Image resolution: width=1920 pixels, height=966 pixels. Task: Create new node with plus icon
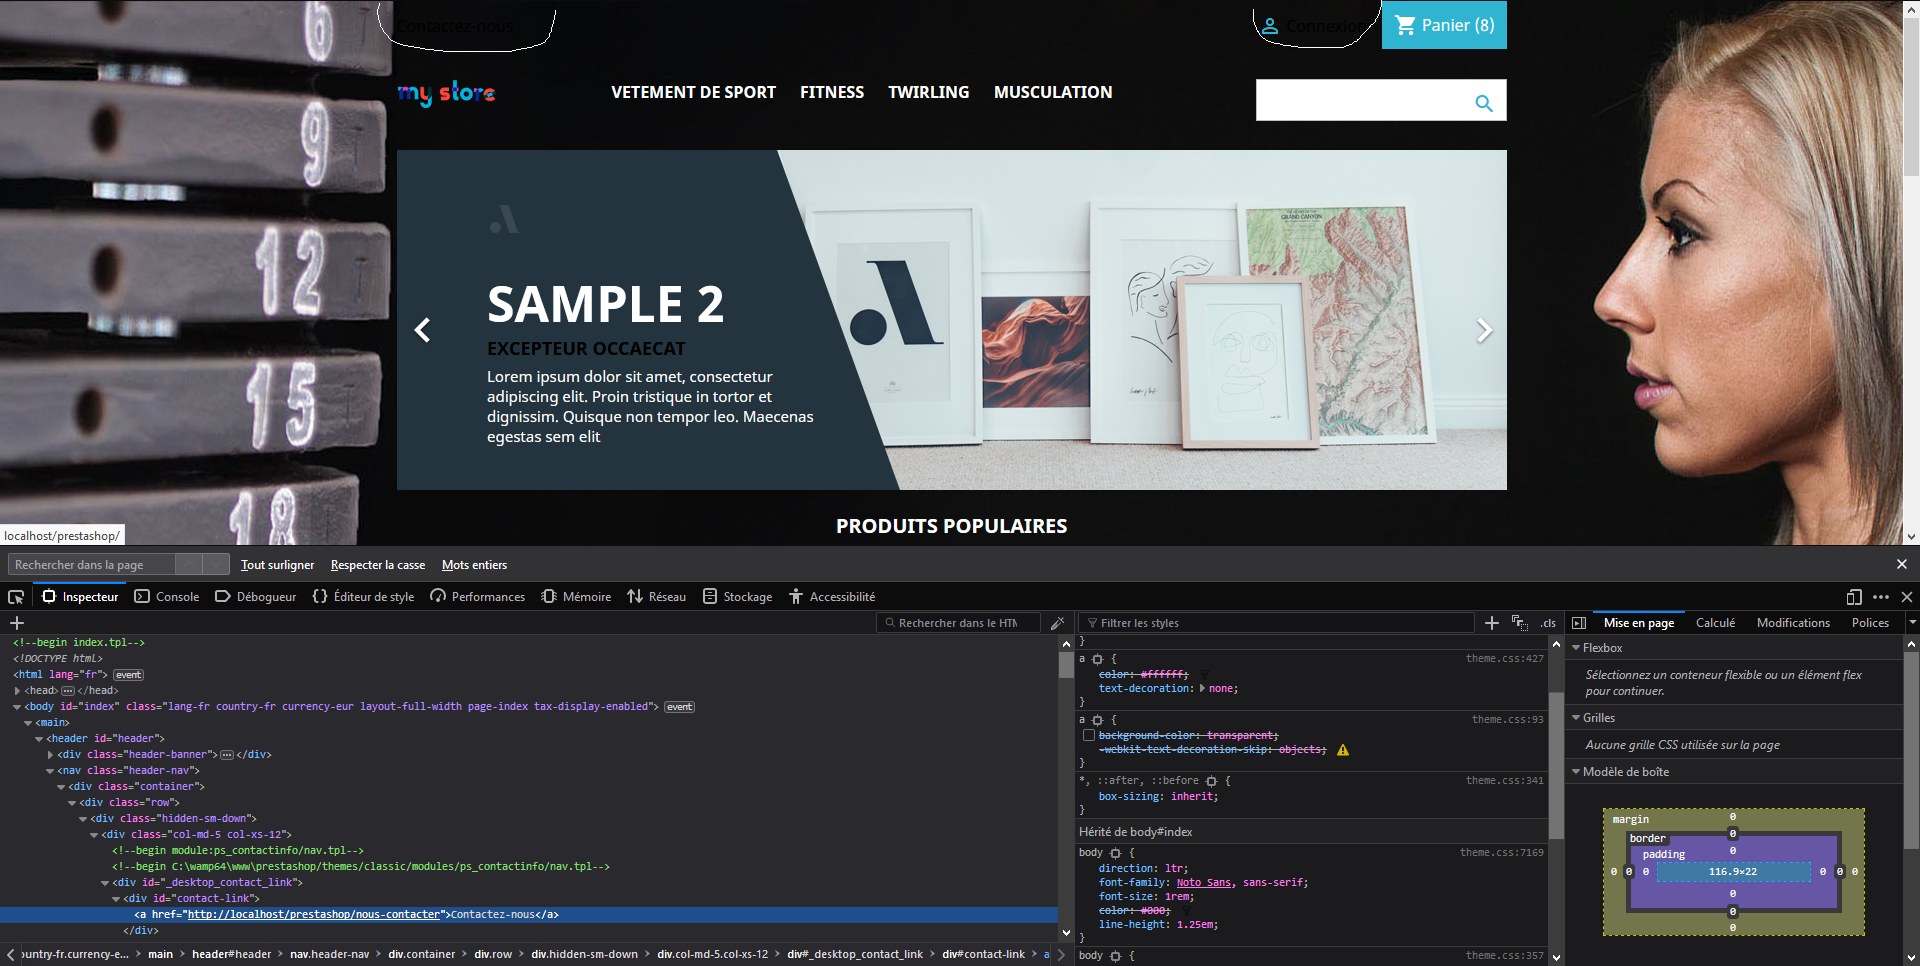point(17,623)
